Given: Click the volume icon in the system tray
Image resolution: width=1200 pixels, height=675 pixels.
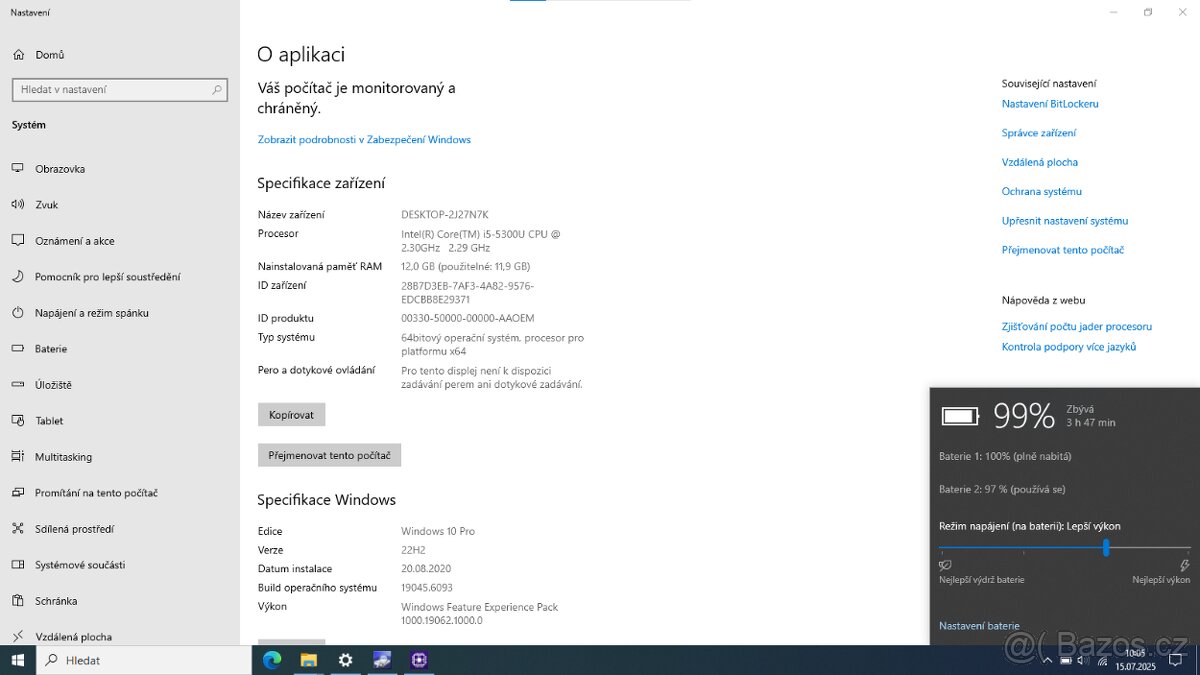Looking at the screenshot, I should 1082,660.
